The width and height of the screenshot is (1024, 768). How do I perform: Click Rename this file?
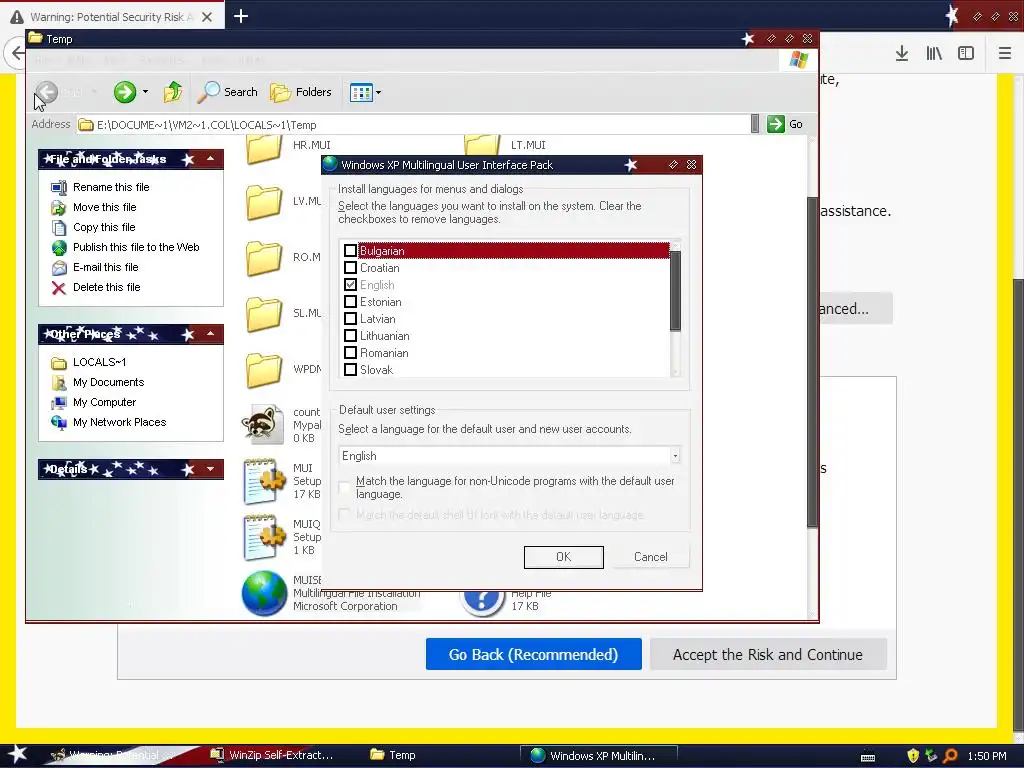[x=111, y=187]
